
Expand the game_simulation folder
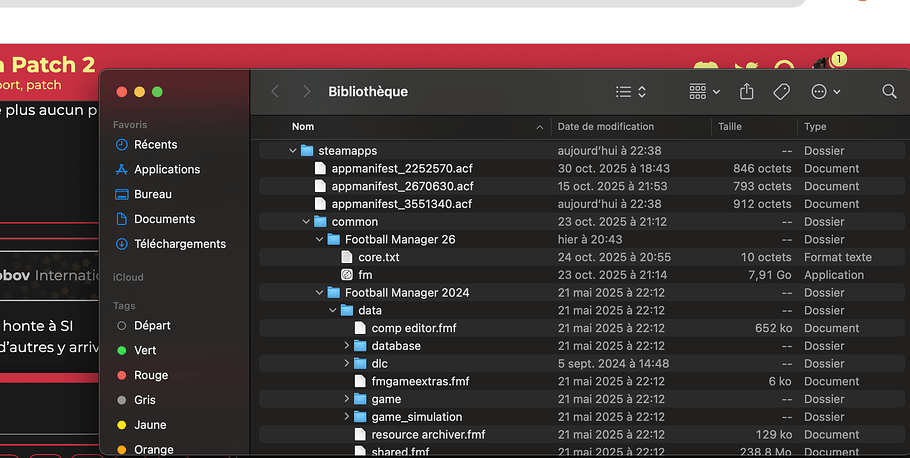pos(347,417)
